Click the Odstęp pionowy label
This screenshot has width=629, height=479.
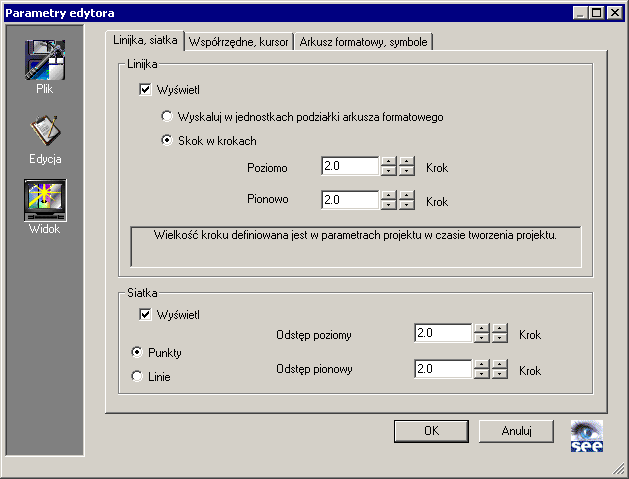pos(314,369)
